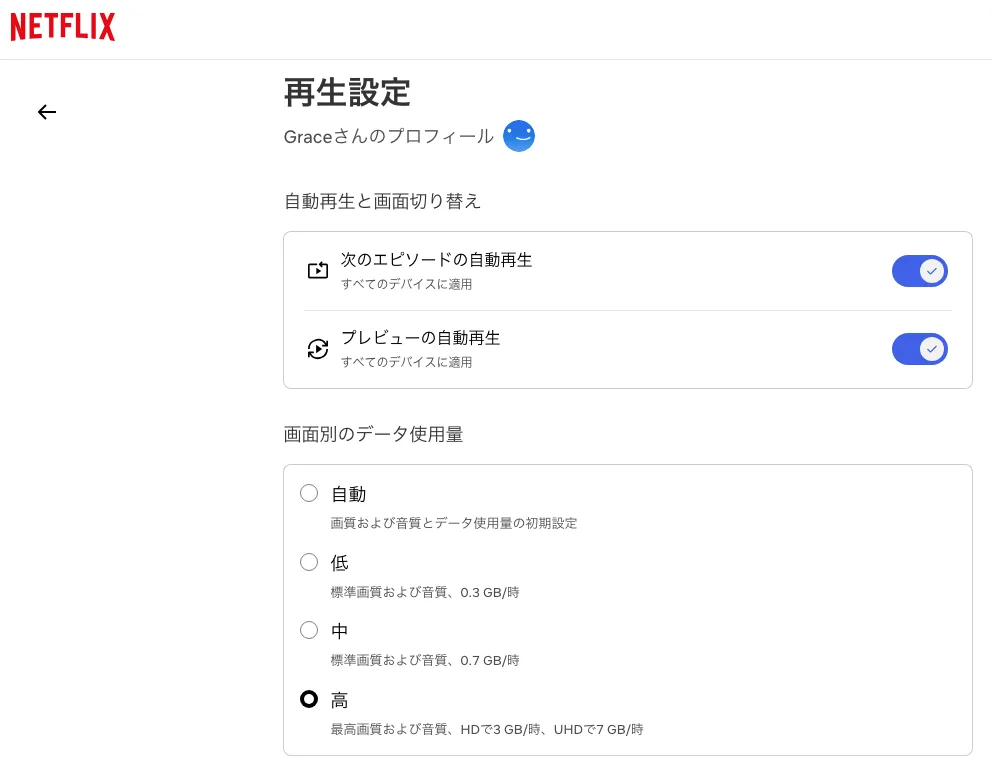Toggle プレビューの自動再生 switch
Viewport: 992px width, 763px height.
[919, 349]
